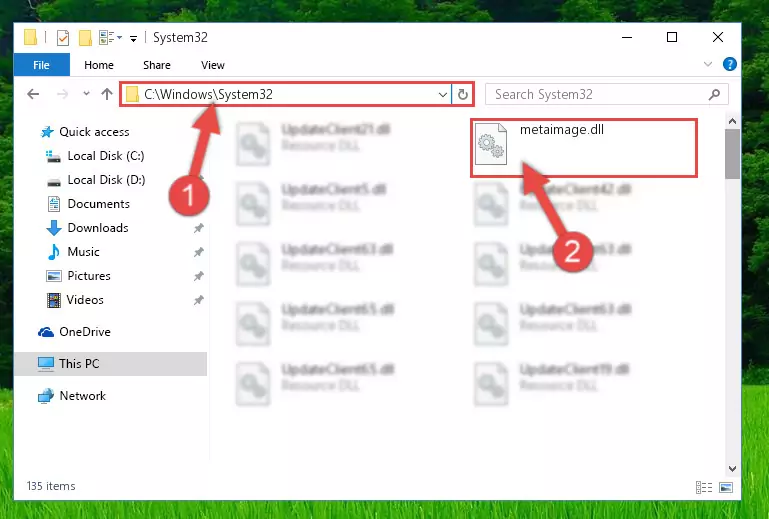Select the metaimage.dll file icon

coord(491,144)
